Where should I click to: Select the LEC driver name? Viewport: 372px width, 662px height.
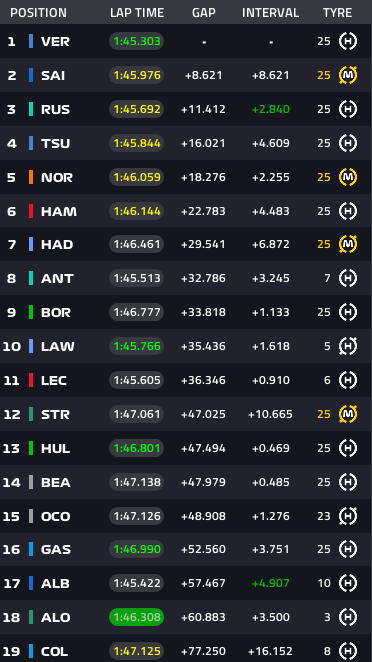(54, 380)
